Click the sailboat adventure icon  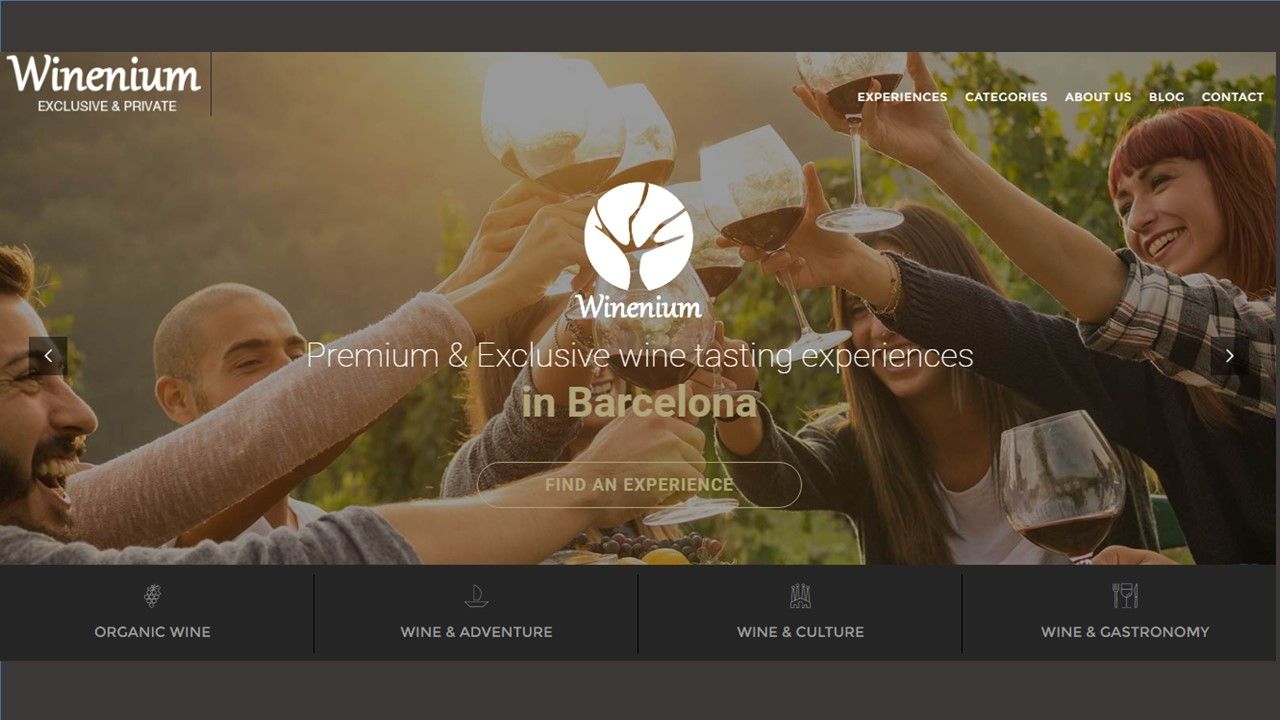tap(476, 596)
